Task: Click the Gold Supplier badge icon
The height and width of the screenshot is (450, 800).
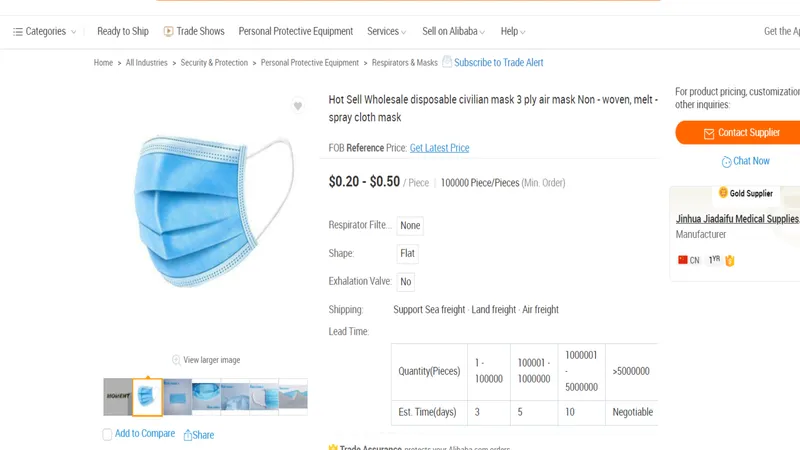Action: pyautogui.click(x=723, y=193)
